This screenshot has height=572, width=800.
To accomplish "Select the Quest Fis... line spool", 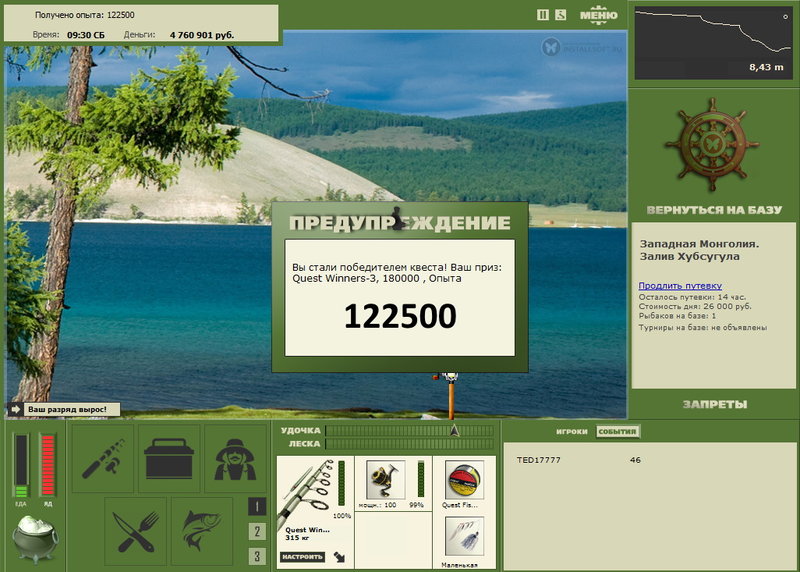I will pos(464,479).
